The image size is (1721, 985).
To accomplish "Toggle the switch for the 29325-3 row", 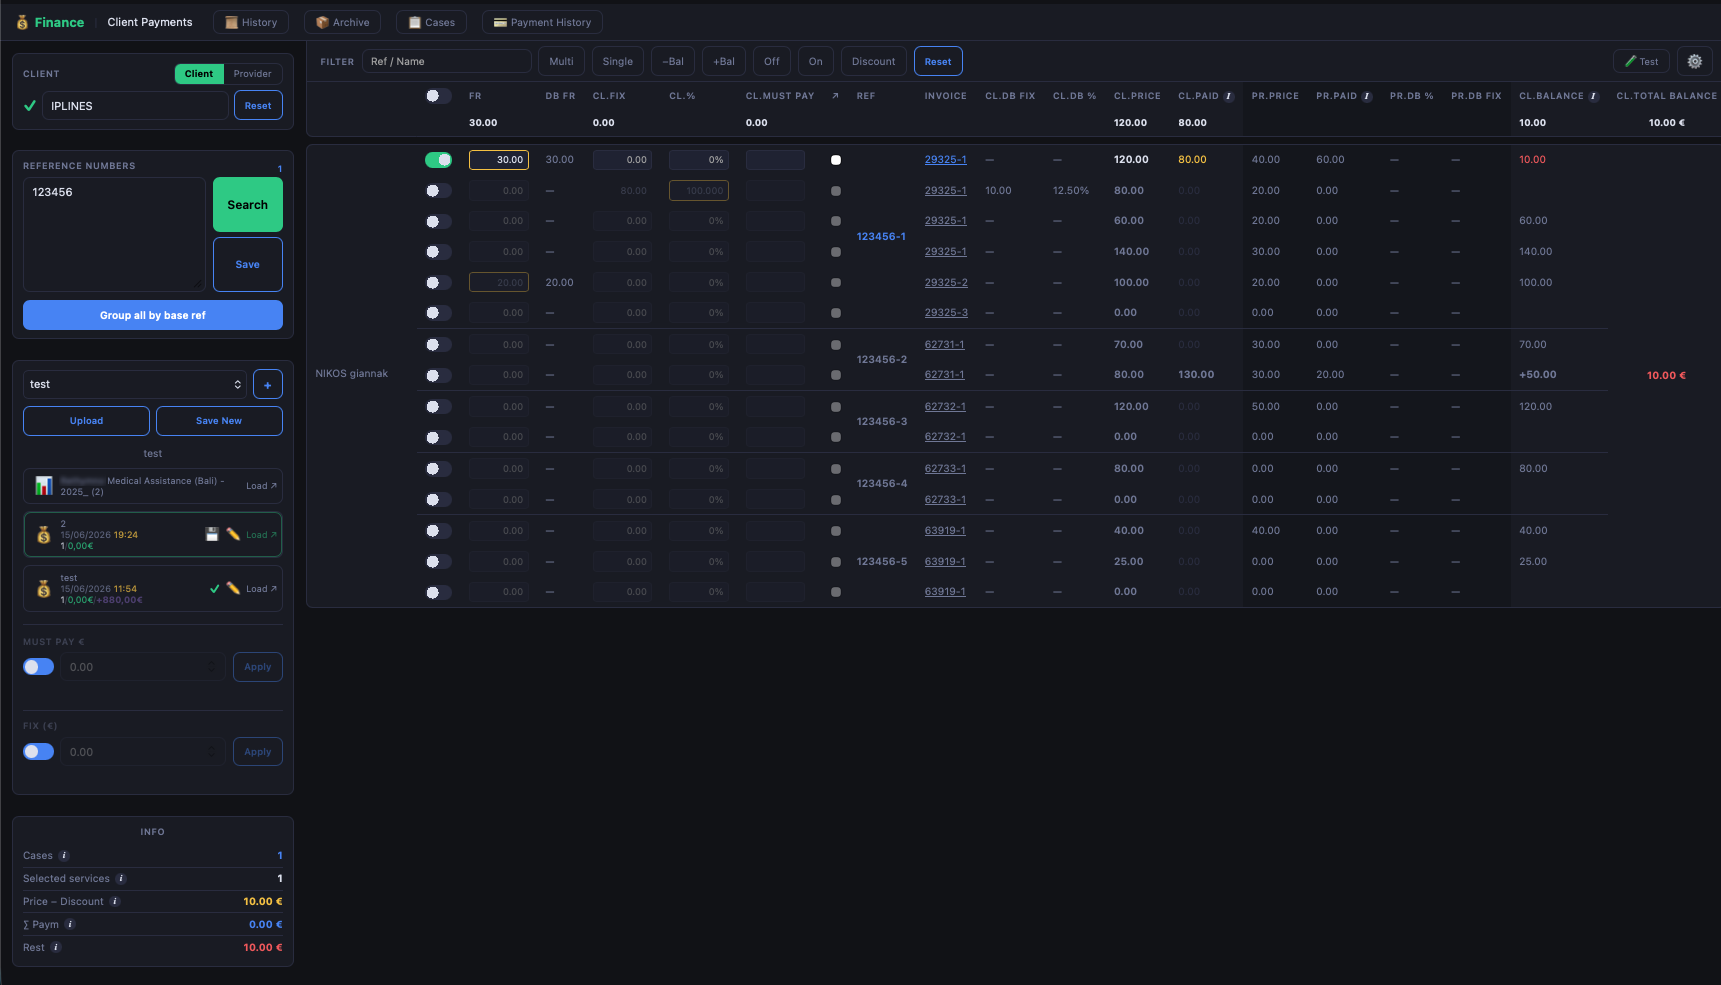I will tap(438, 313).
